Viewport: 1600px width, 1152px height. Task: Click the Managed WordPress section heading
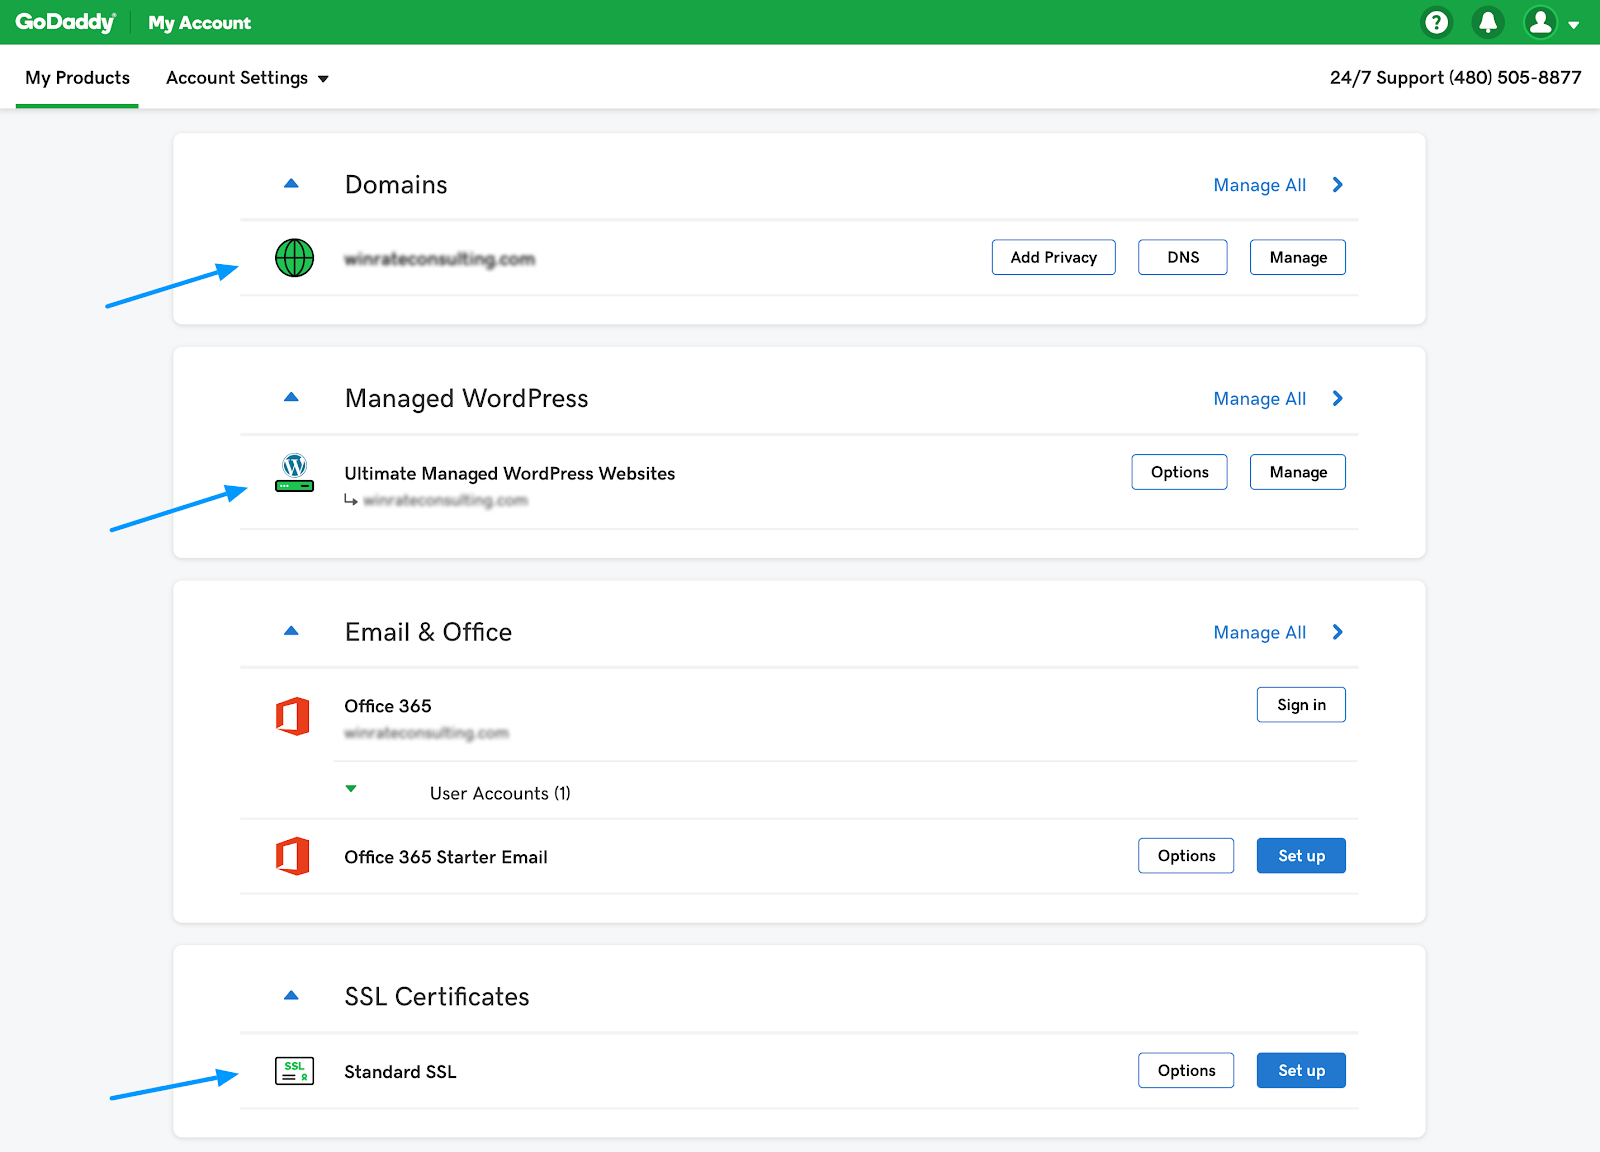pos(467,399)
